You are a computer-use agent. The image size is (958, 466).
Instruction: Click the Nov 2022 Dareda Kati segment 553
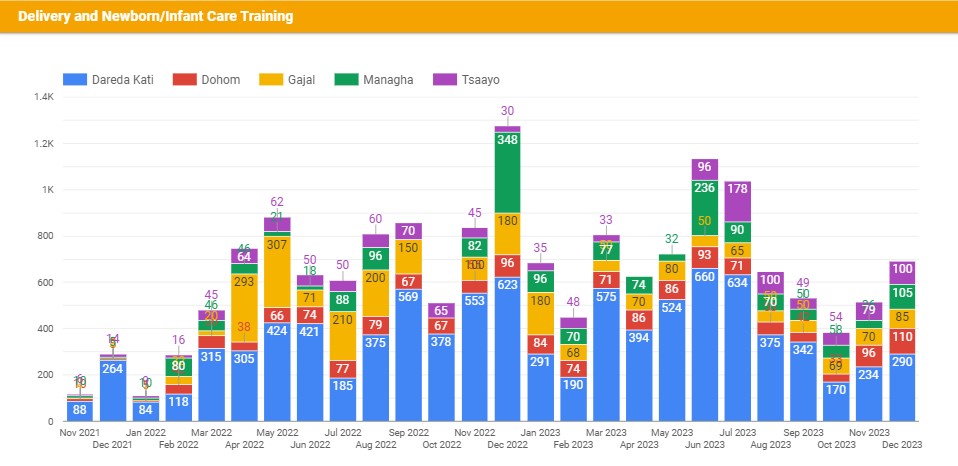click(x=475, y=357)
